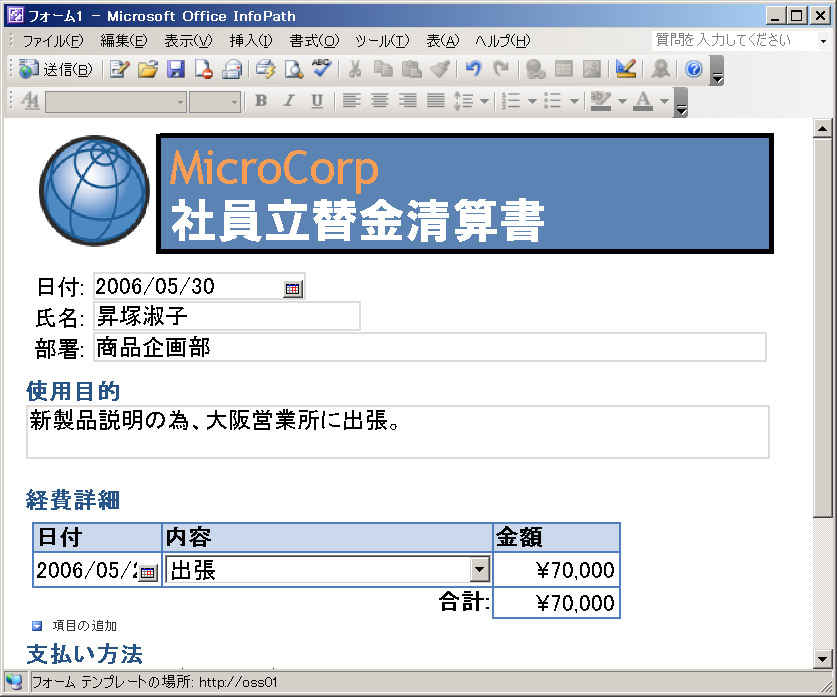Image resolution: width=837 pixels, height=697 pixels.
Task: Open the 出張 content dropdown
Action: point(479,569)
